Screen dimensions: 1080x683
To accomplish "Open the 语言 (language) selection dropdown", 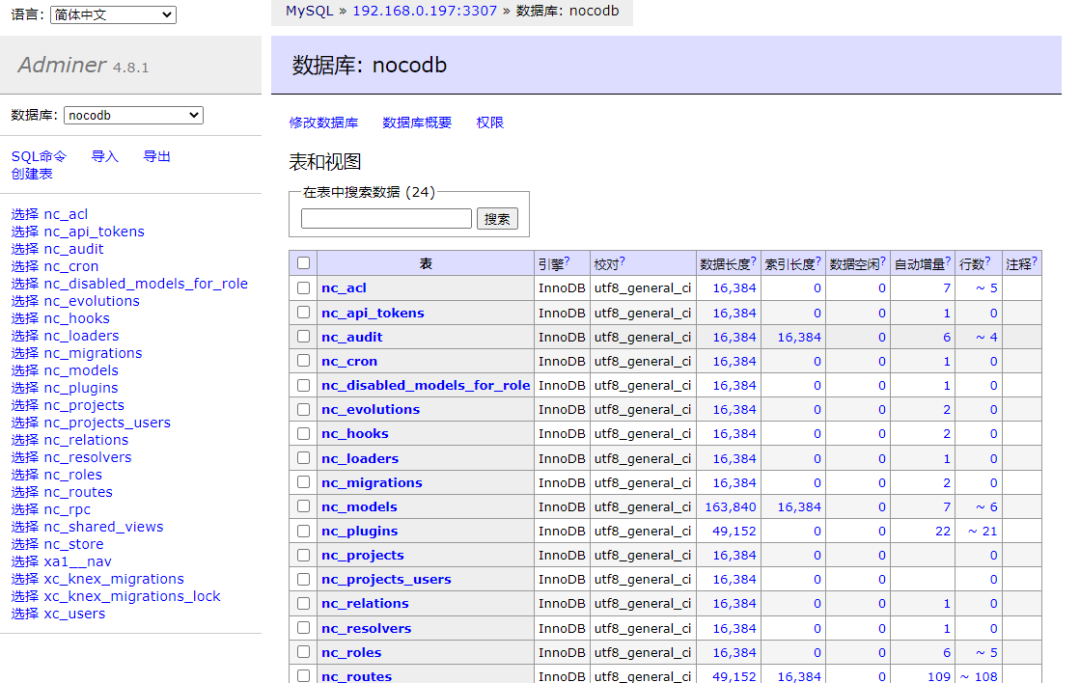I will coord(112,14).
